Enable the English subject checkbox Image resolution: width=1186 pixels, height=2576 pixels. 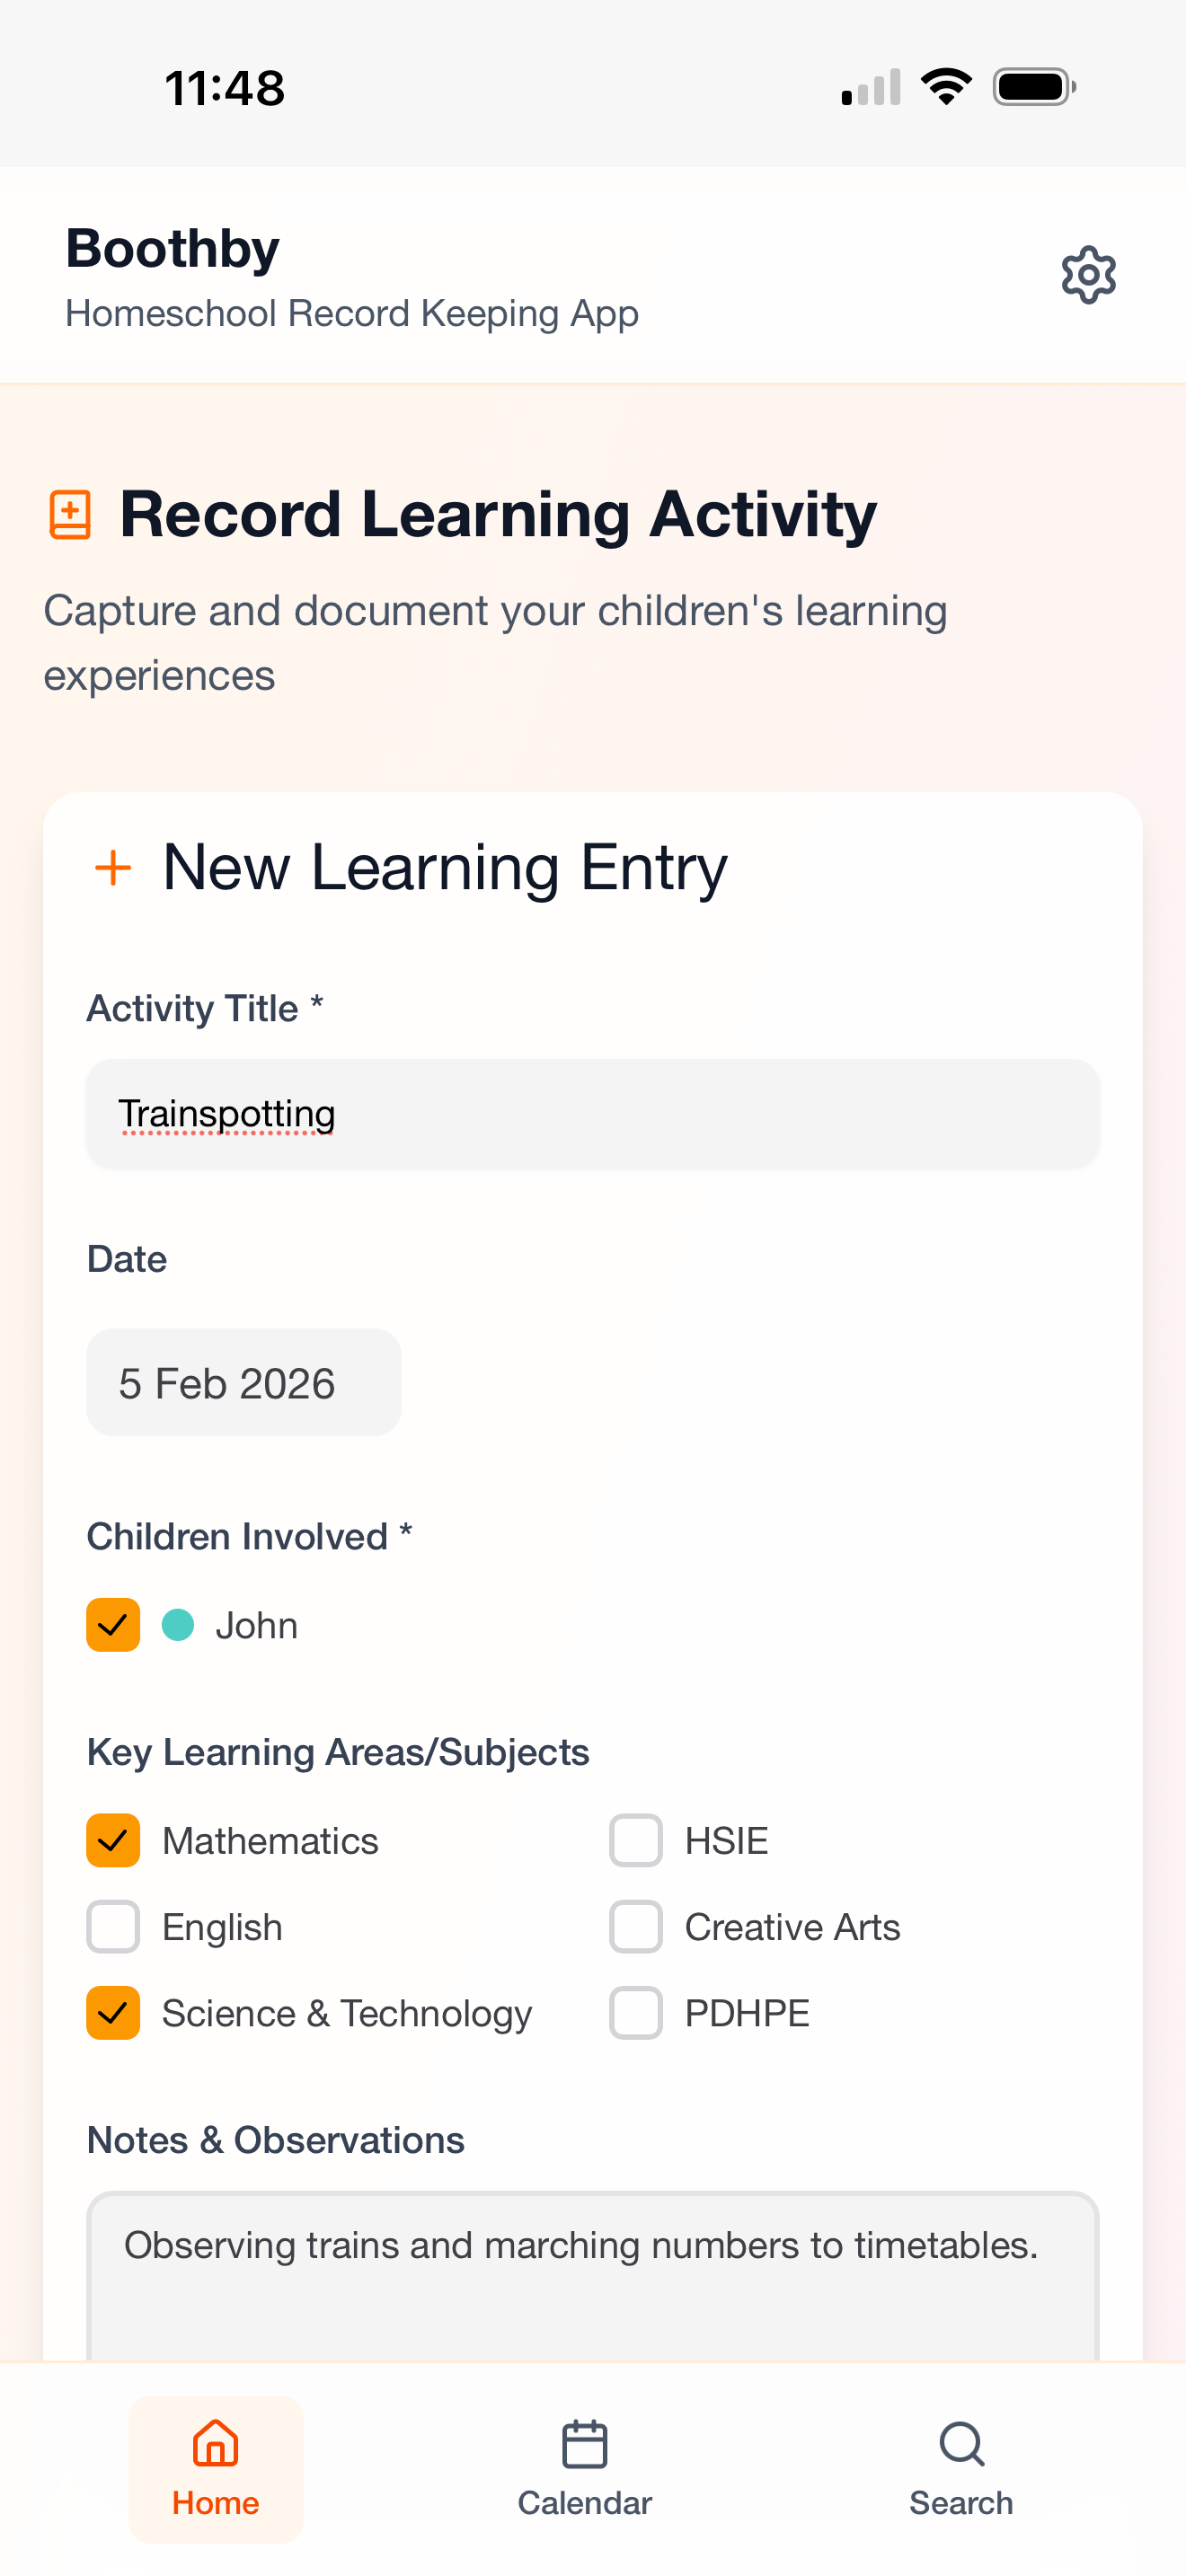coord(113,1926)
